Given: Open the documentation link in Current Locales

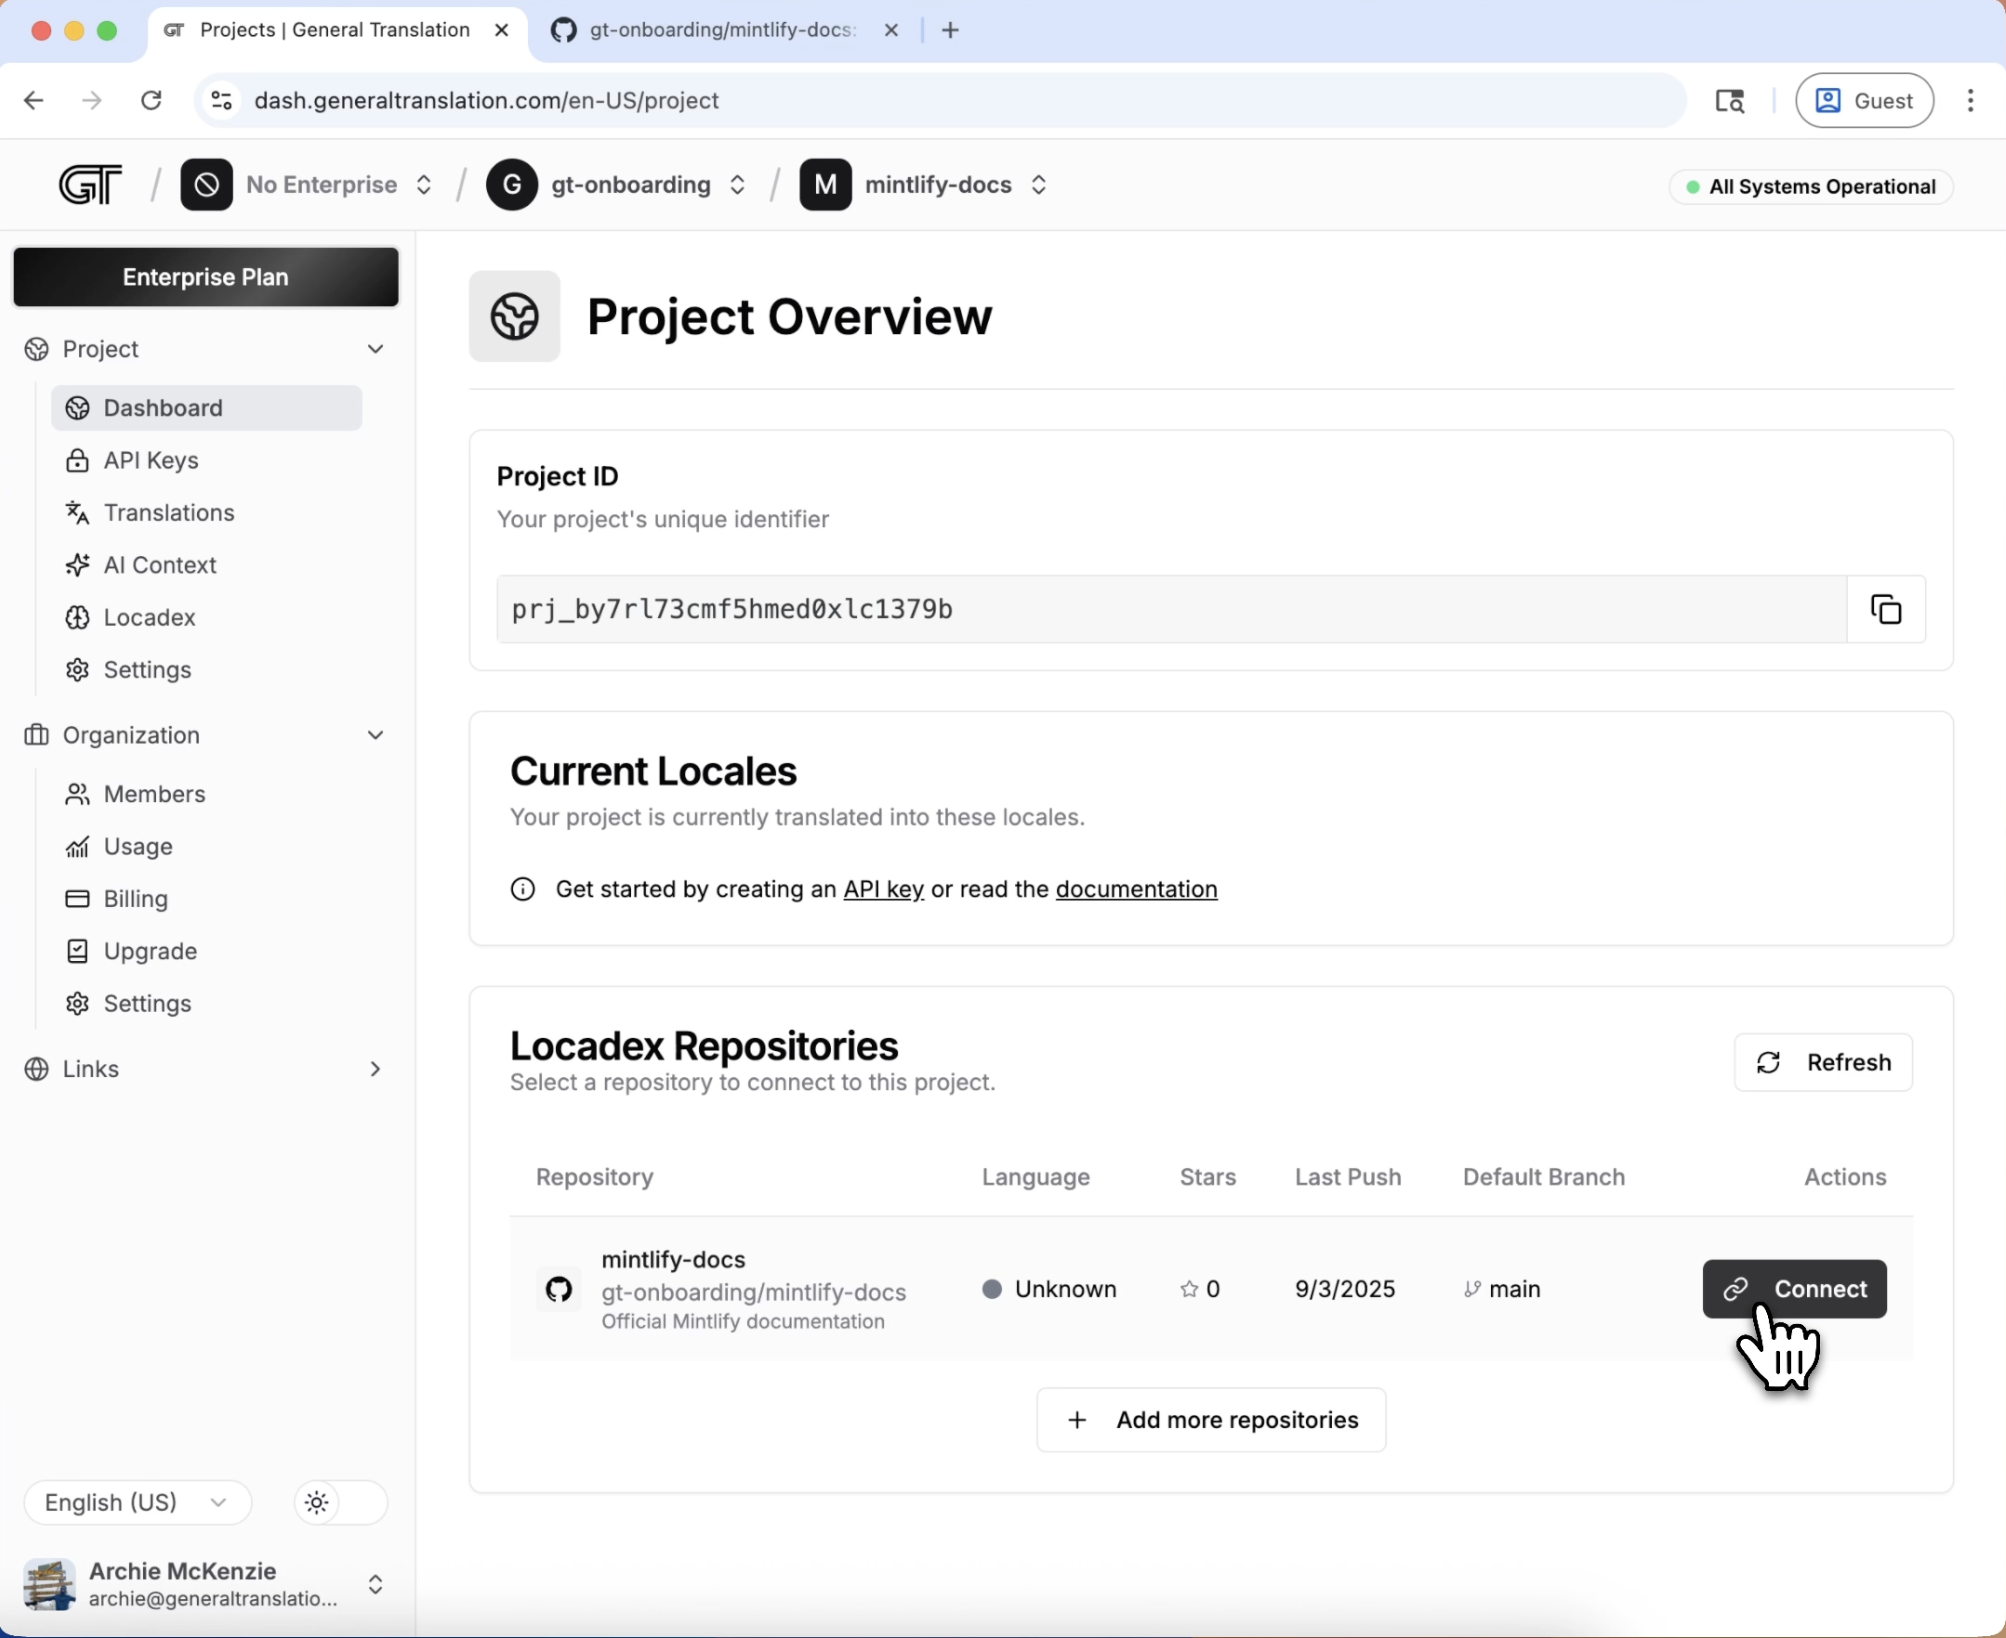Looking at the screenshot, I should [x=1135, y=889].
